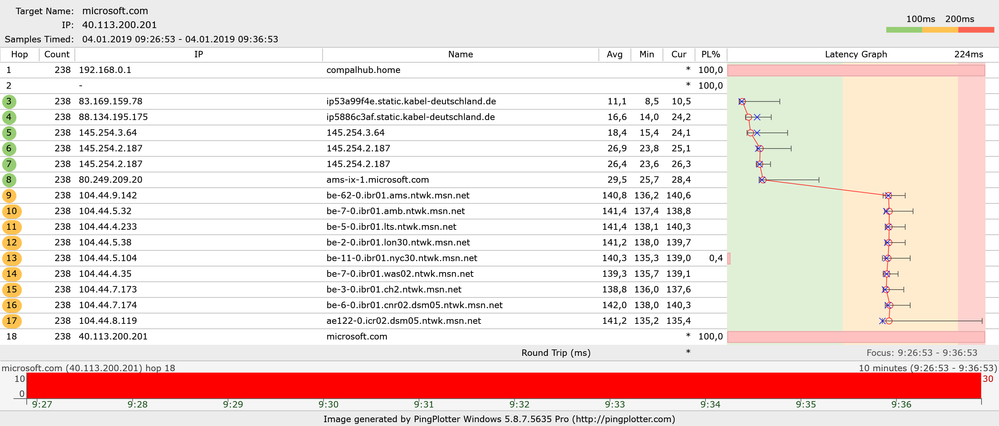Click the 9:30 timeline tick label
The image size is (999, 426).
point(328,404)
